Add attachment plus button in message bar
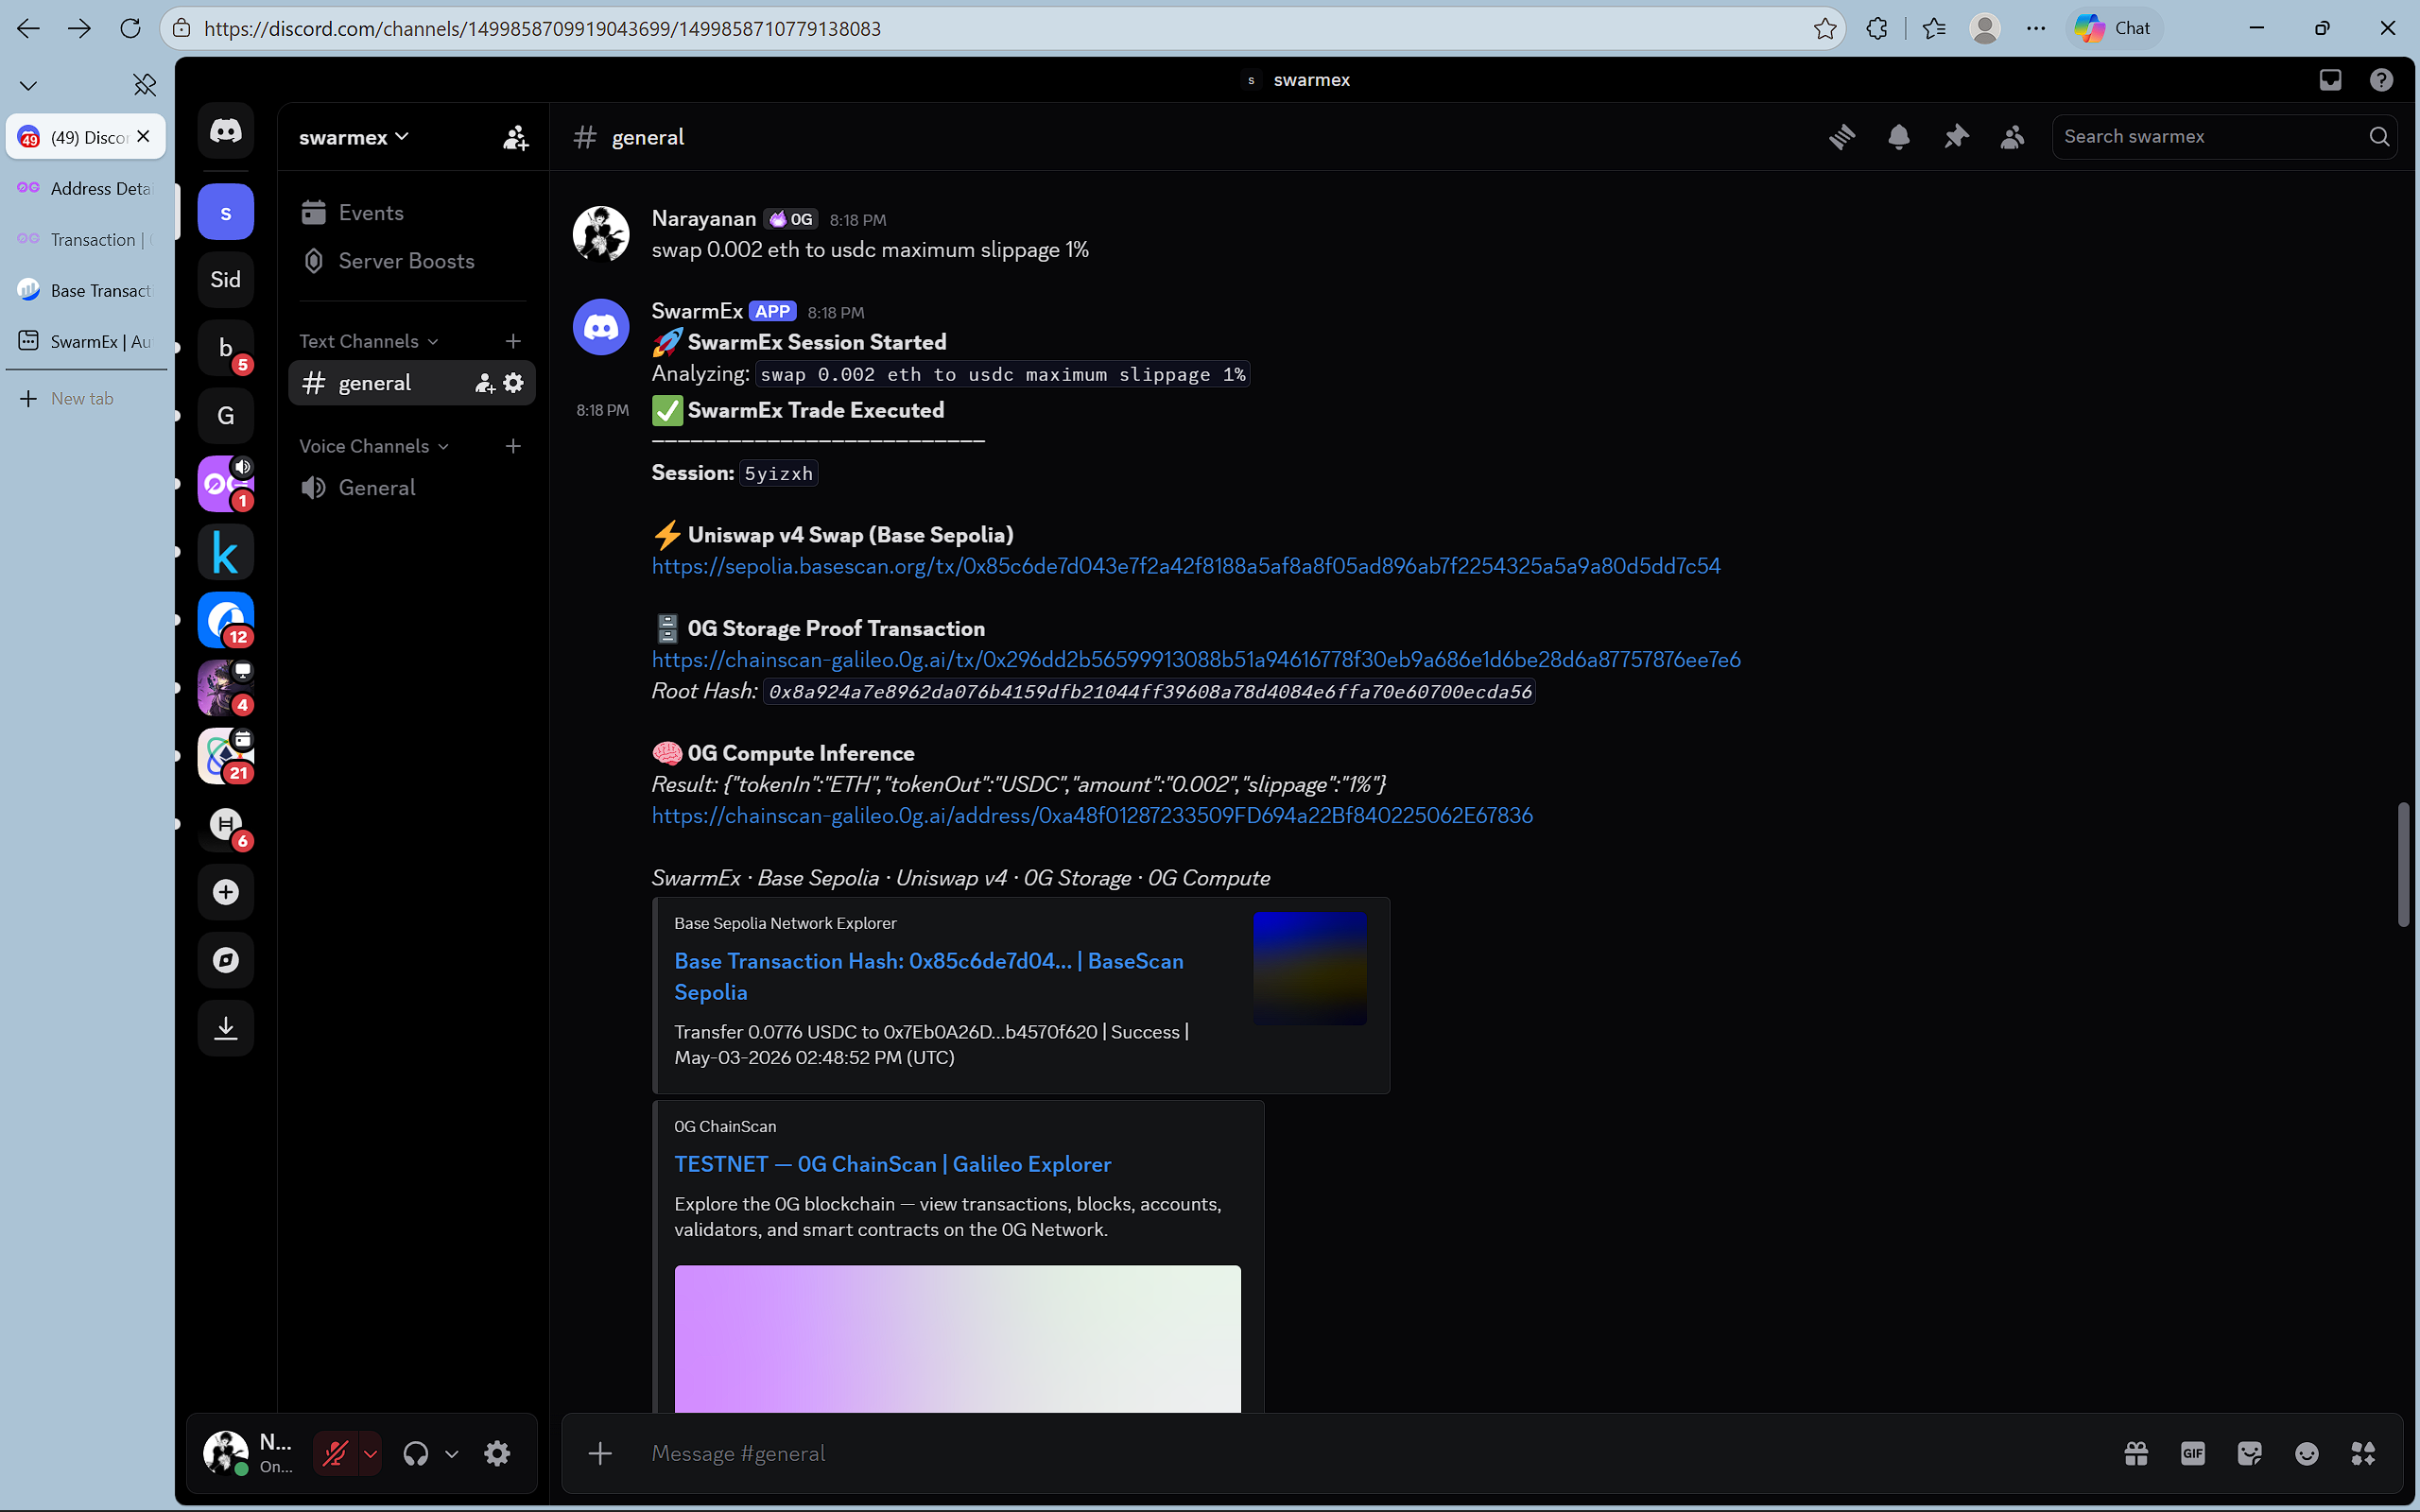The width and height of the screenshot is (2420, 1512). (x=600, y=1453)
